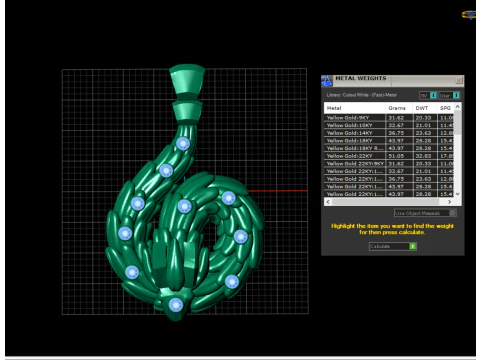The image size is (480, 360).
Task: Click the table's scroll left arrow
Action: pos(328,202)
